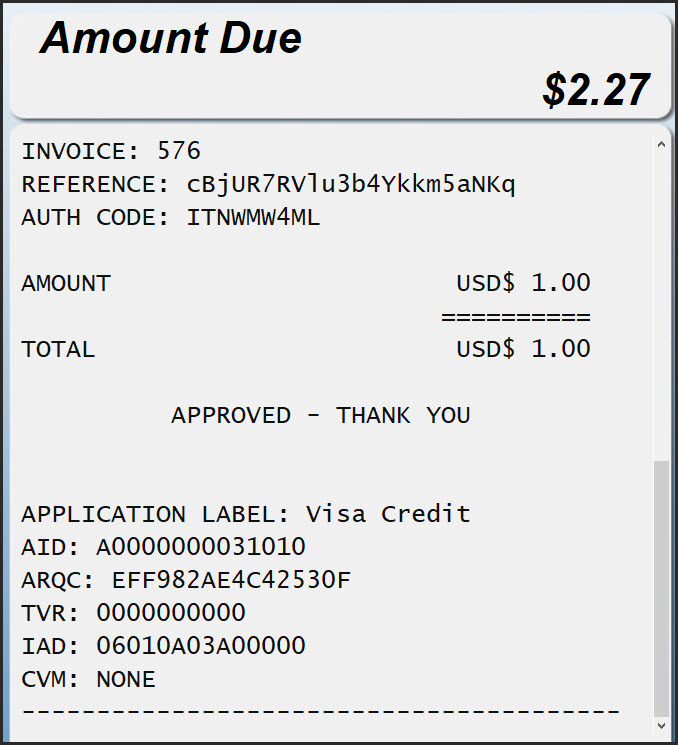Click the IAD 06010A03A00000 line
678x745 pixels.
164,646
